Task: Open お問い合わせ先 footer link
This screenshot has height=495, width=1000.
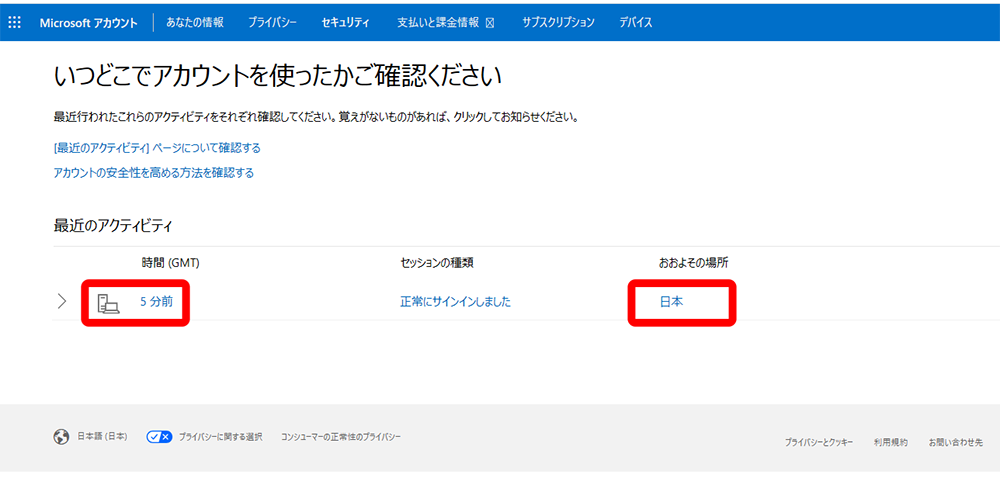Action: pos(955,442)
